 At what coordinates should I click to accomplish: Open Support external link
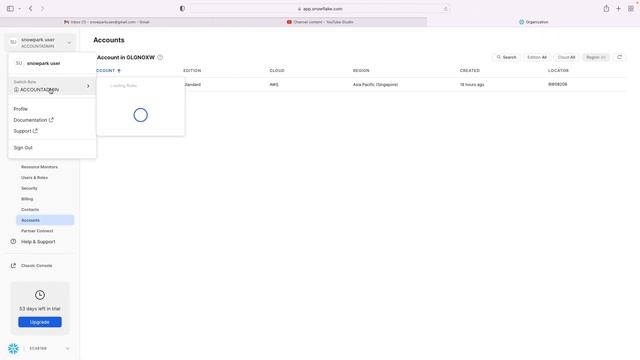[25, 131]
